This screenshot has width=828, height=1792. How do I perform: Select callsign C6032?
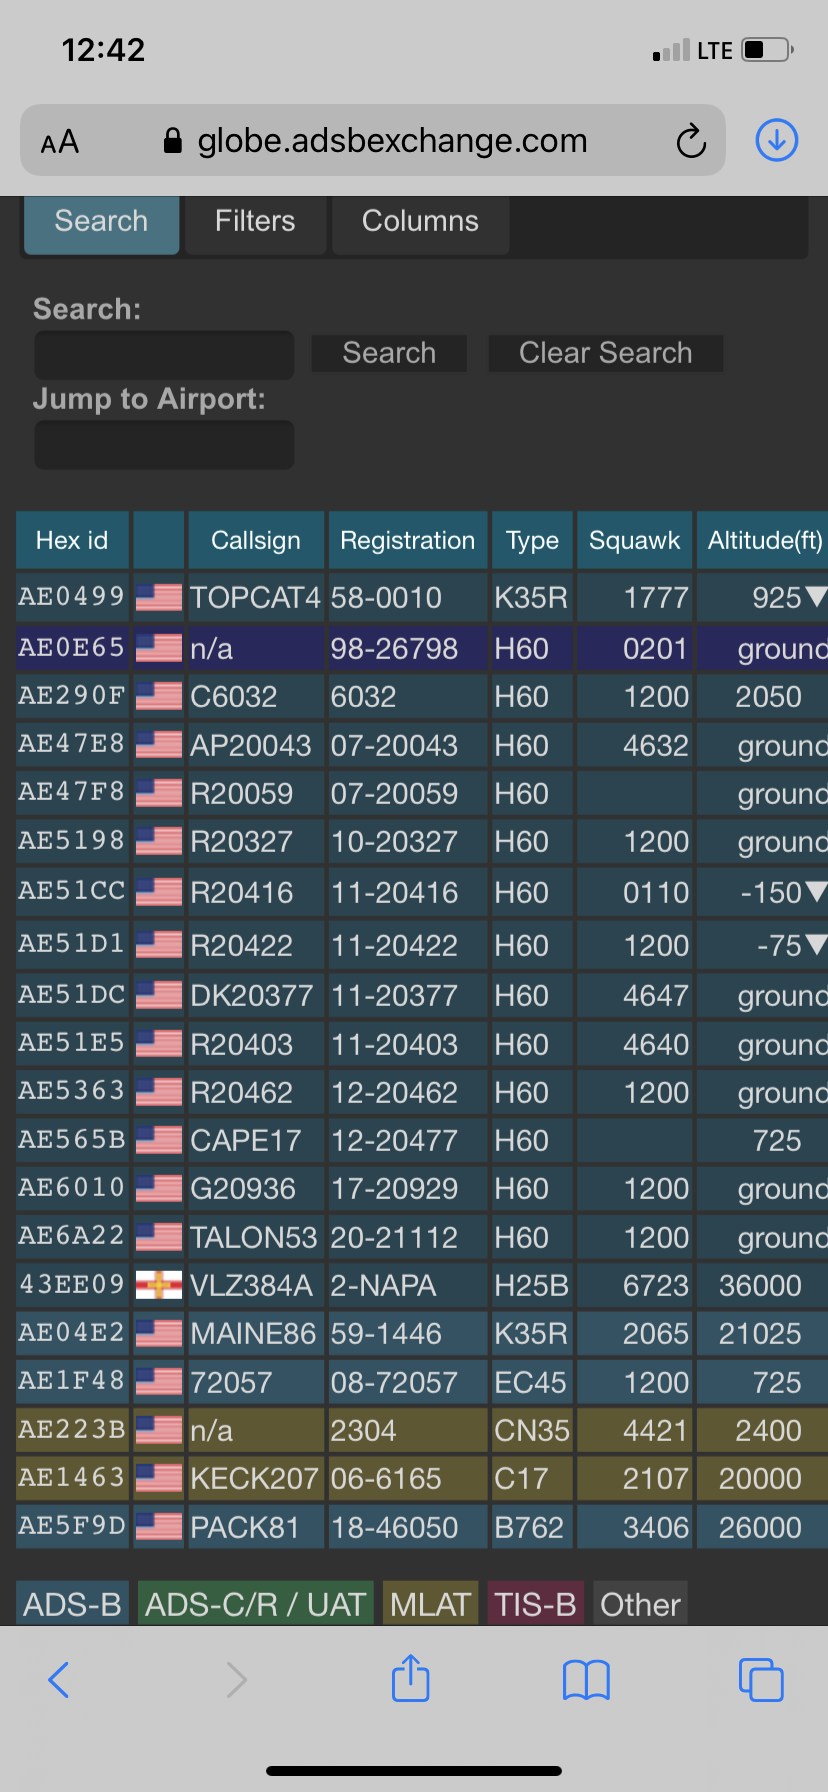(x=234, y=696)
